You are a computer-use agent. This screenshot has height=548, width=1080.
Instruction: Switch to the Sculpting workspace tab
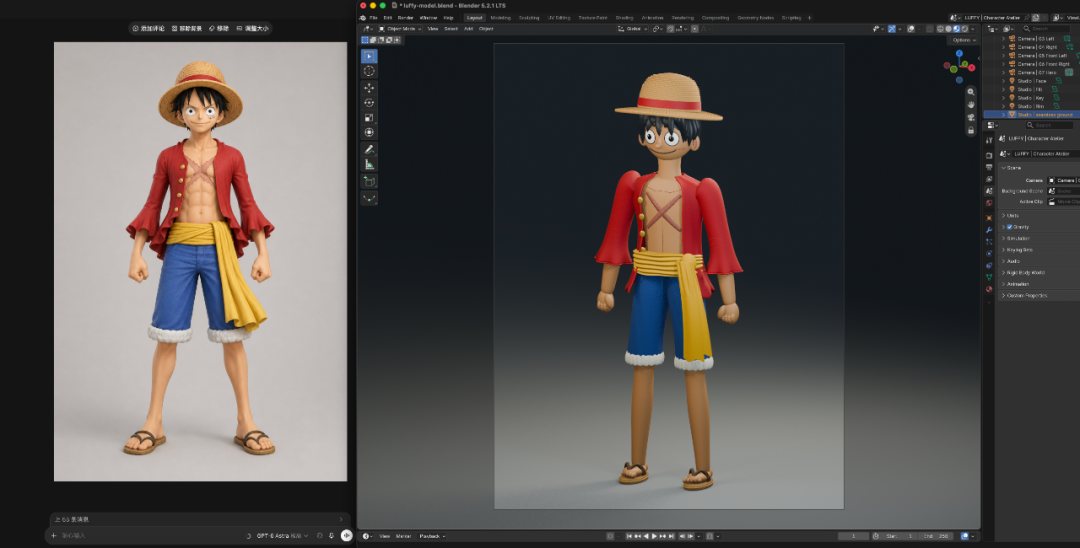pyautogui.click(x=529, y=17)
